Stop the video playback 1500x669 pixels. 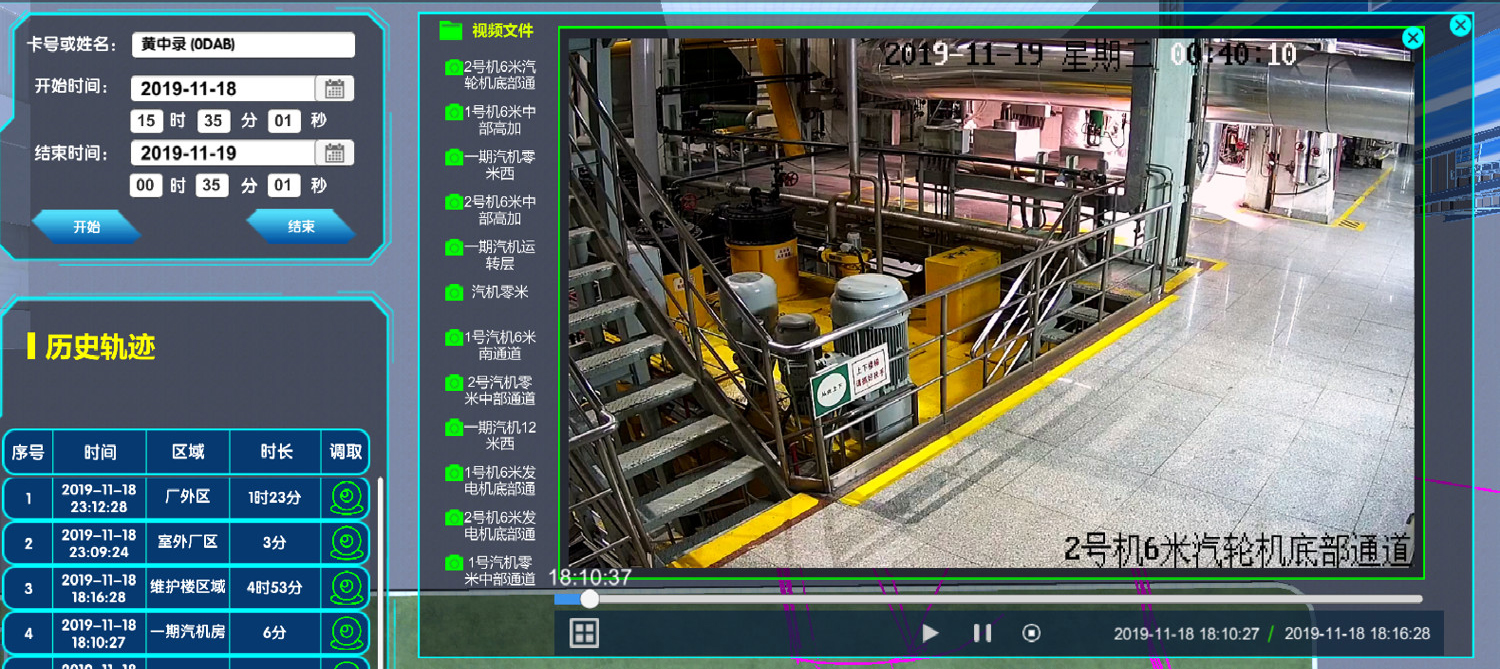click(x=1032, y=633)
